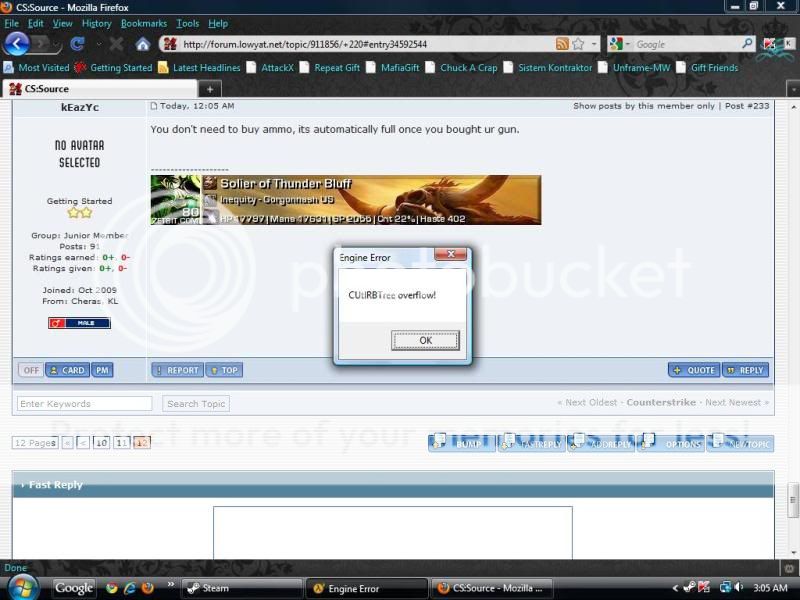The width and height of the screenshot is (800, 600).
Task: Click the PM icon next to CARD
Action: click(x=101, y=370)
